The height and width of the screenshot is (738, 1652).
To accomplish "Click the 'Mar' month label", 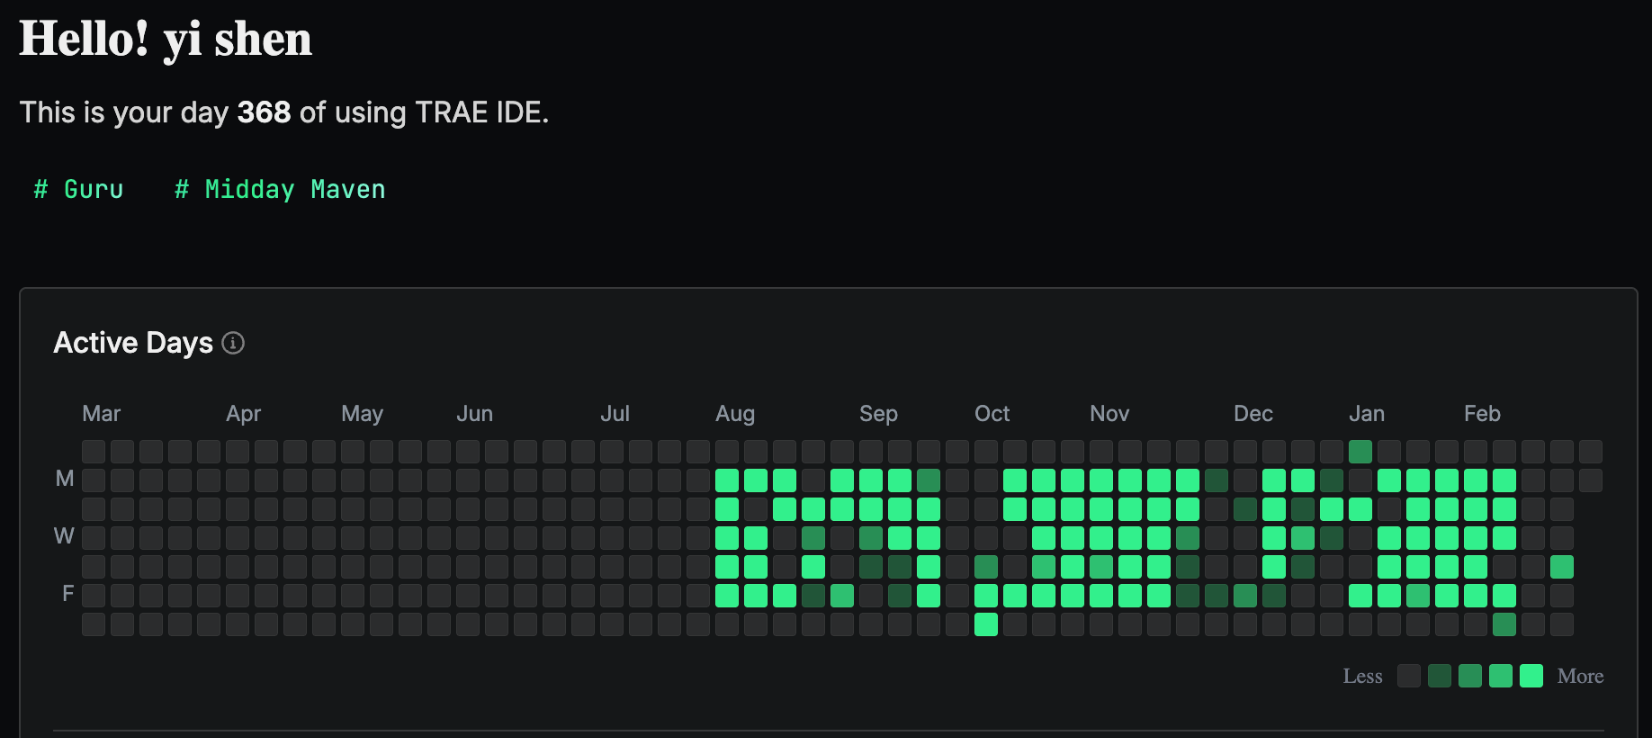I will tap(101, 414).
